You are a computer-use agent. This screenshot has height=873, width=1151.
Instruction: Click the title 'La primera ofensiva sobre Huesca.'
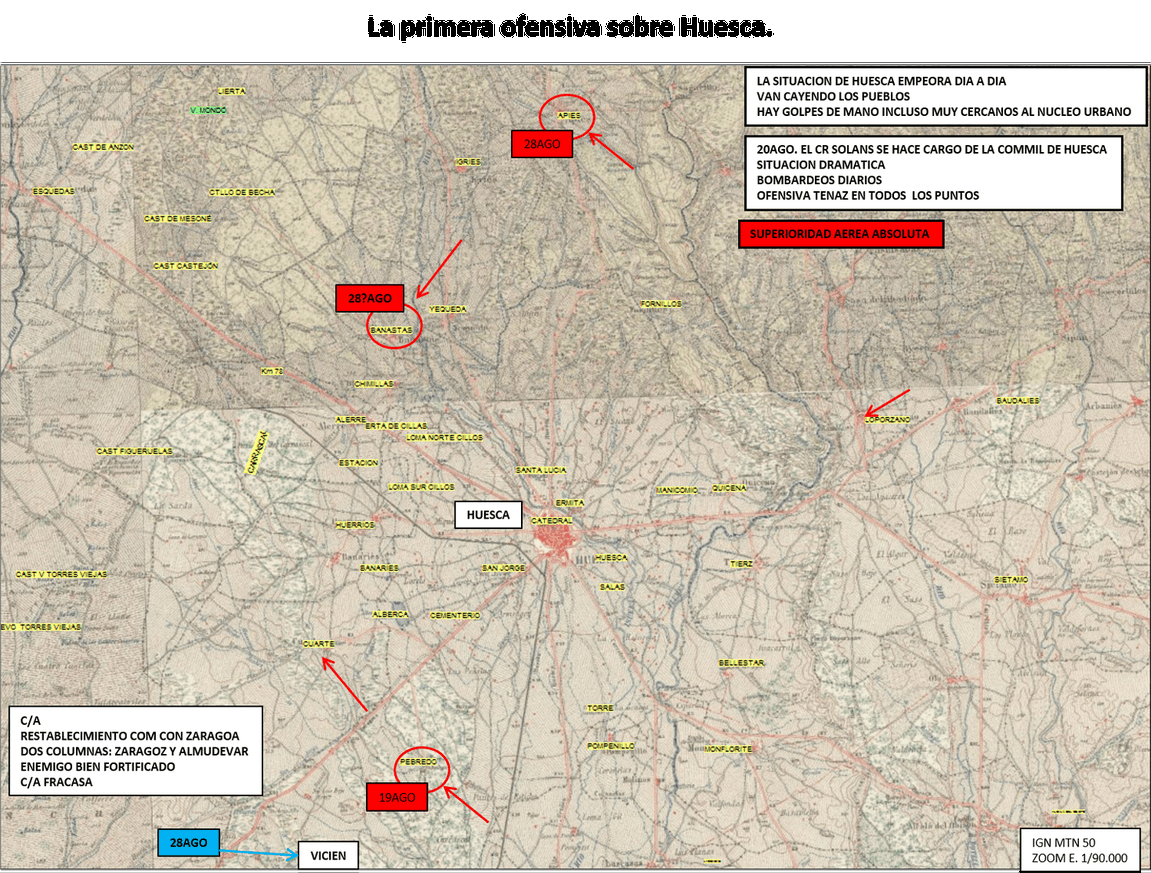(570, 27)
